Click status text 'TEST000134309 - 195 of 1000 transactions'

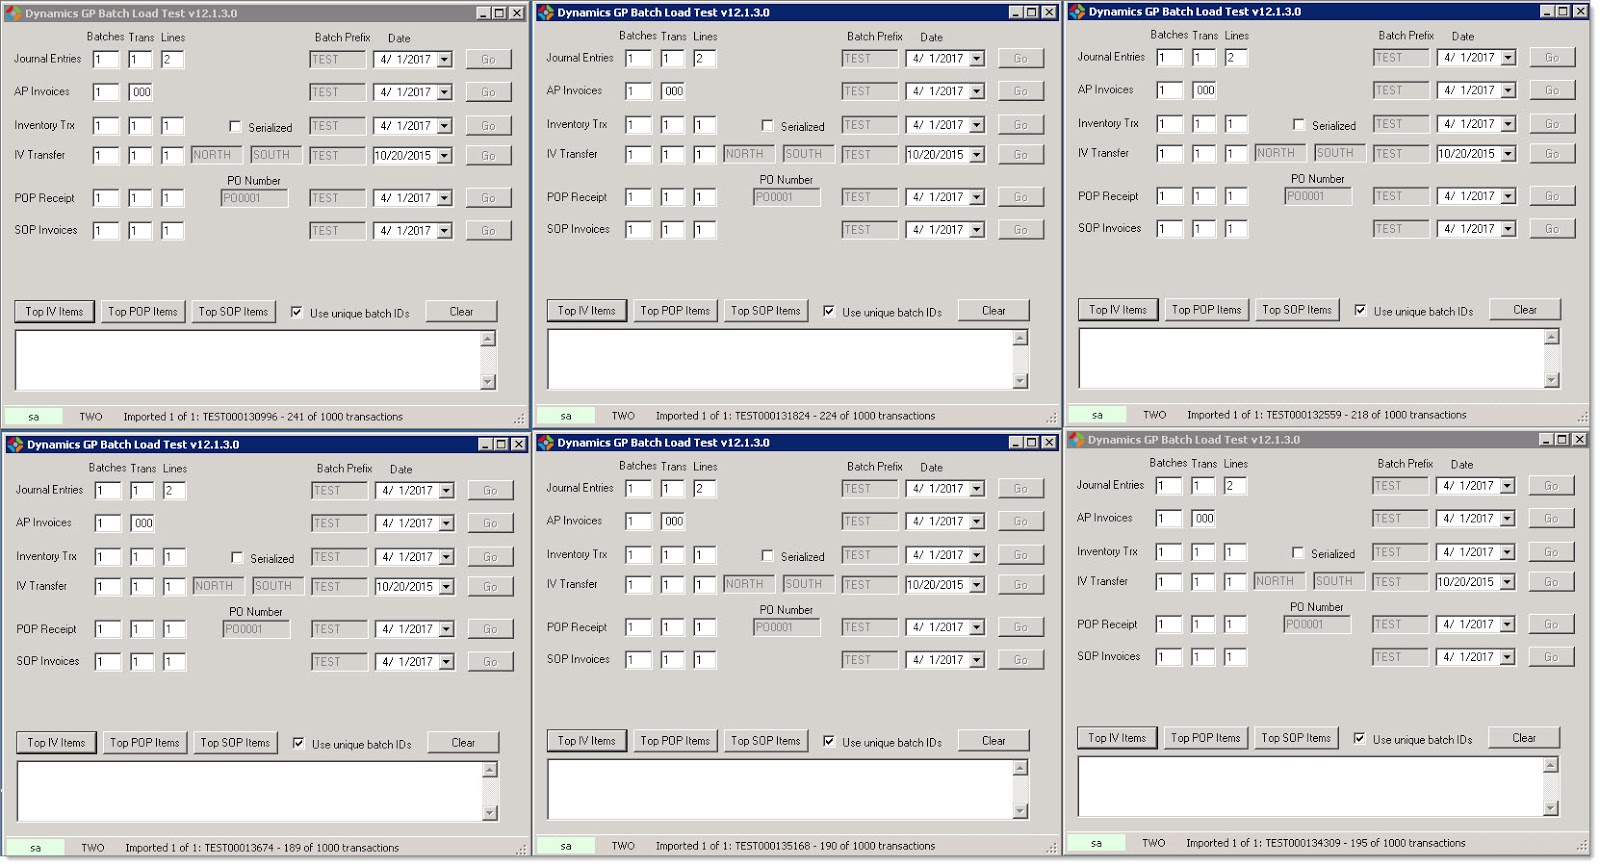click(1365, 843)
